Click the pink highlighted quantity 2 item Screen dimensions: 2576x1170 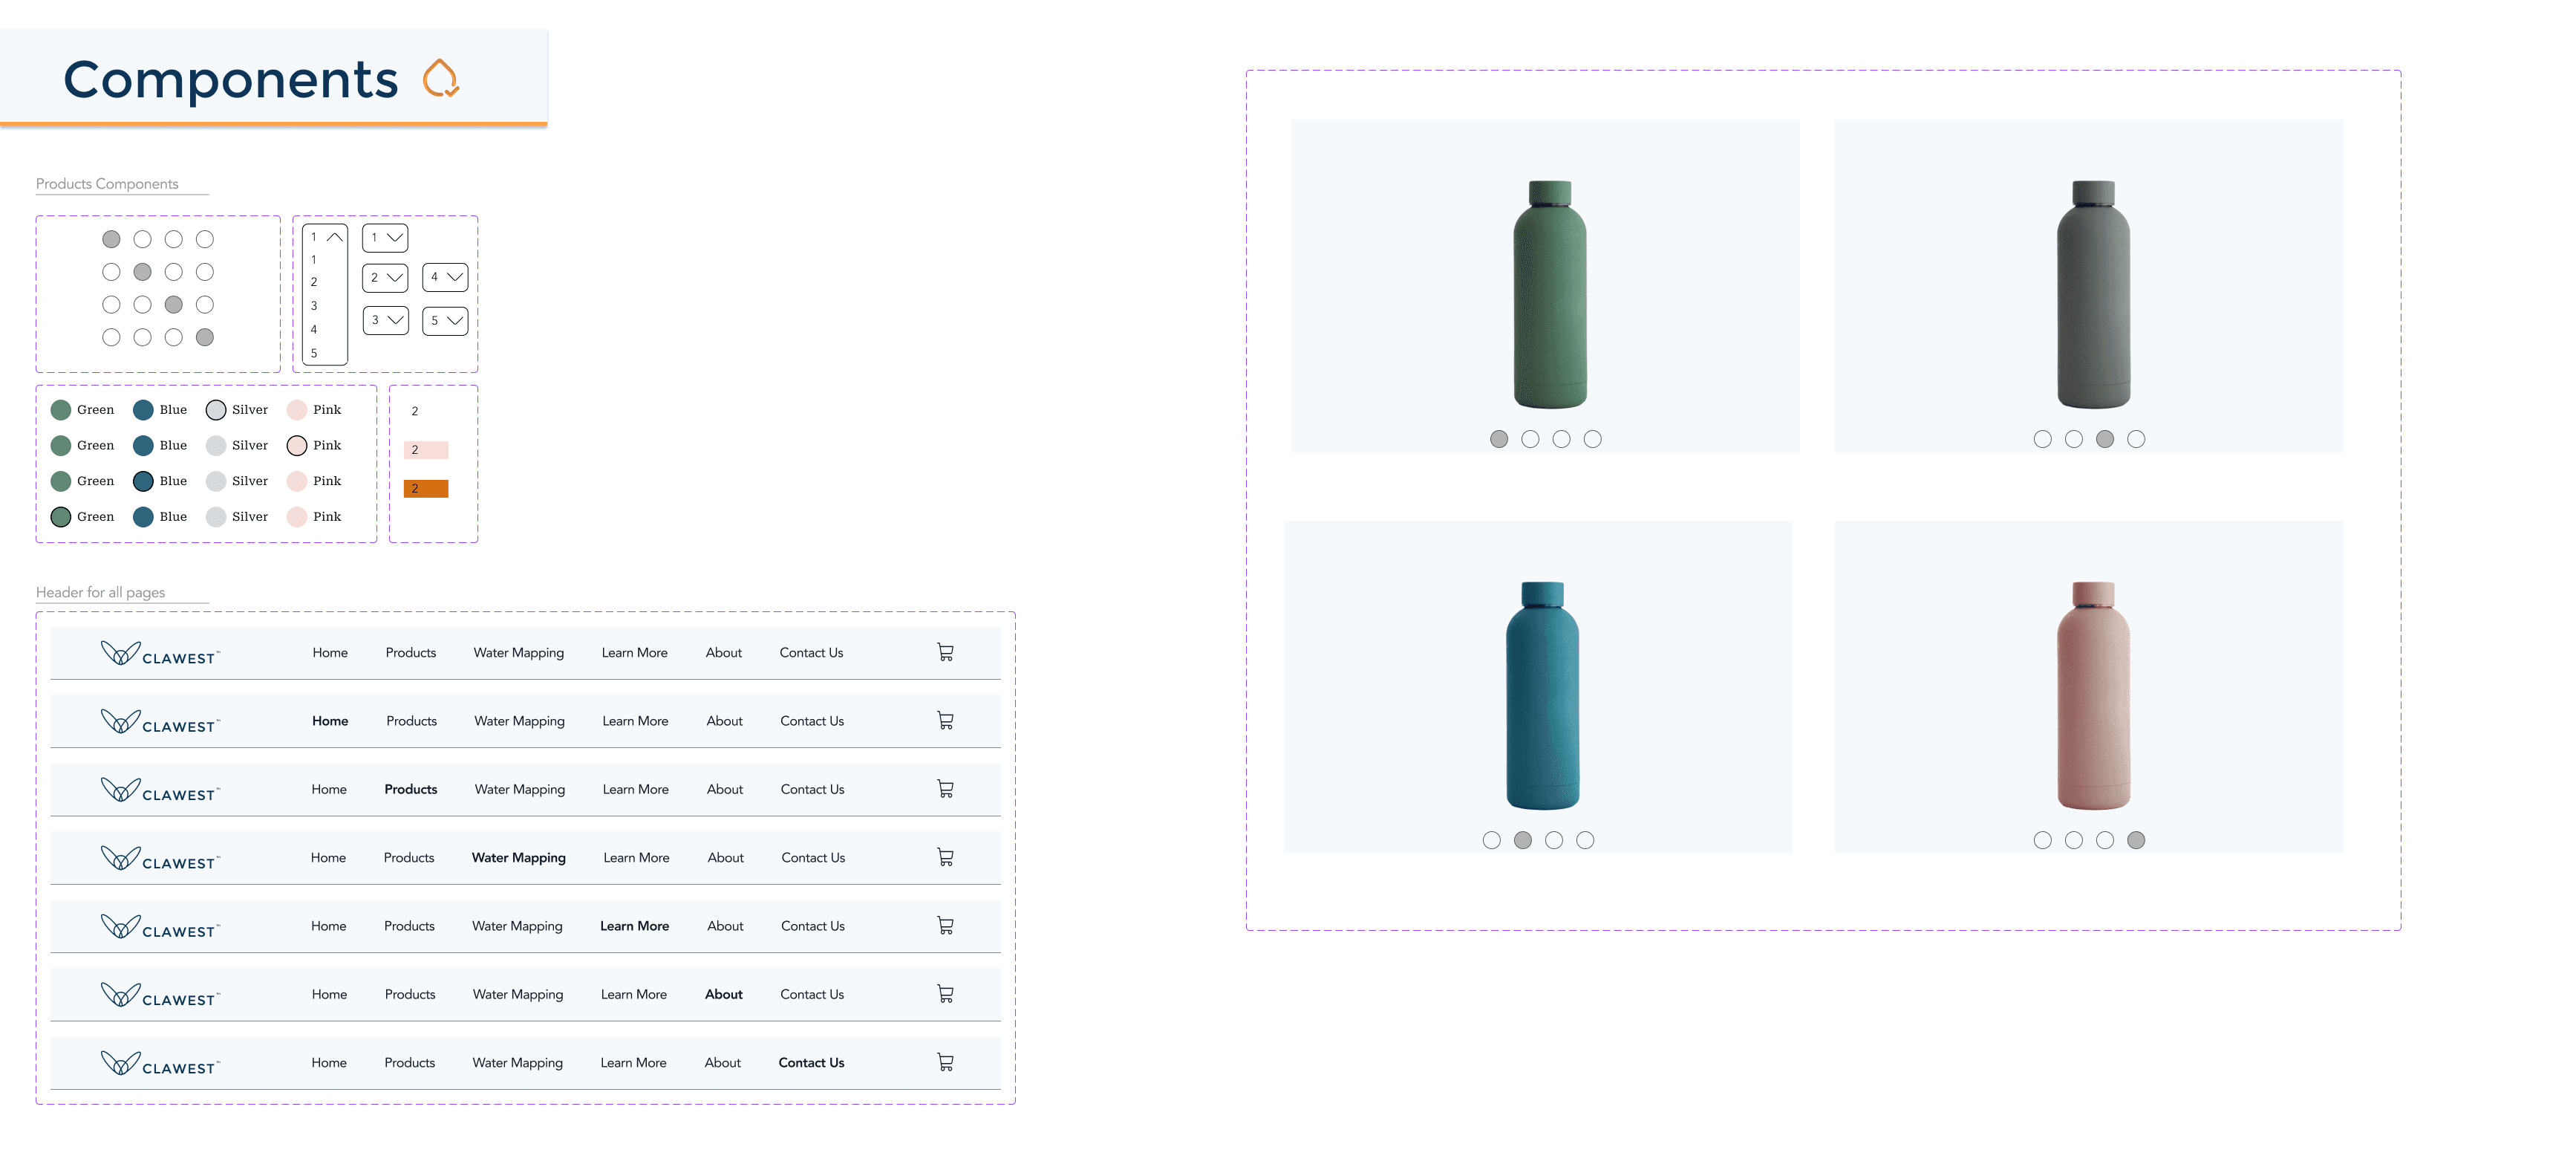(x=426, y=450)
